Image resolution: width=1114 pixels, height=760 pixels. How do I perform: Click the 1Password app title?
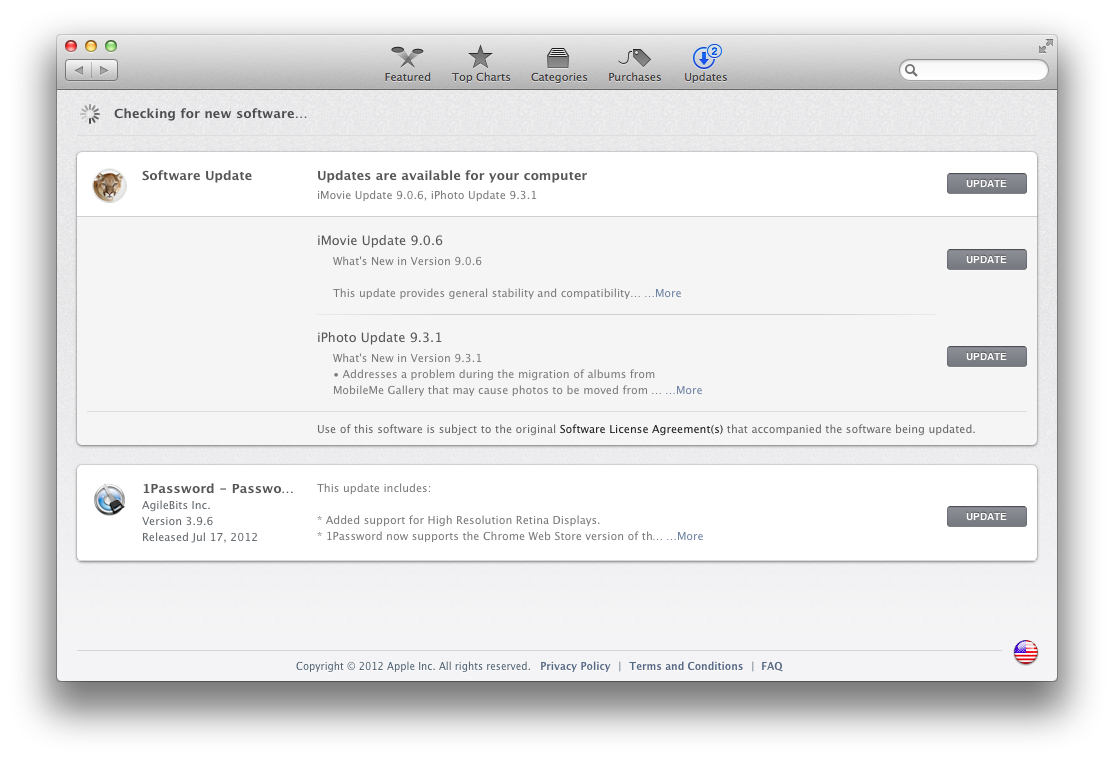[x=217, y=489]
